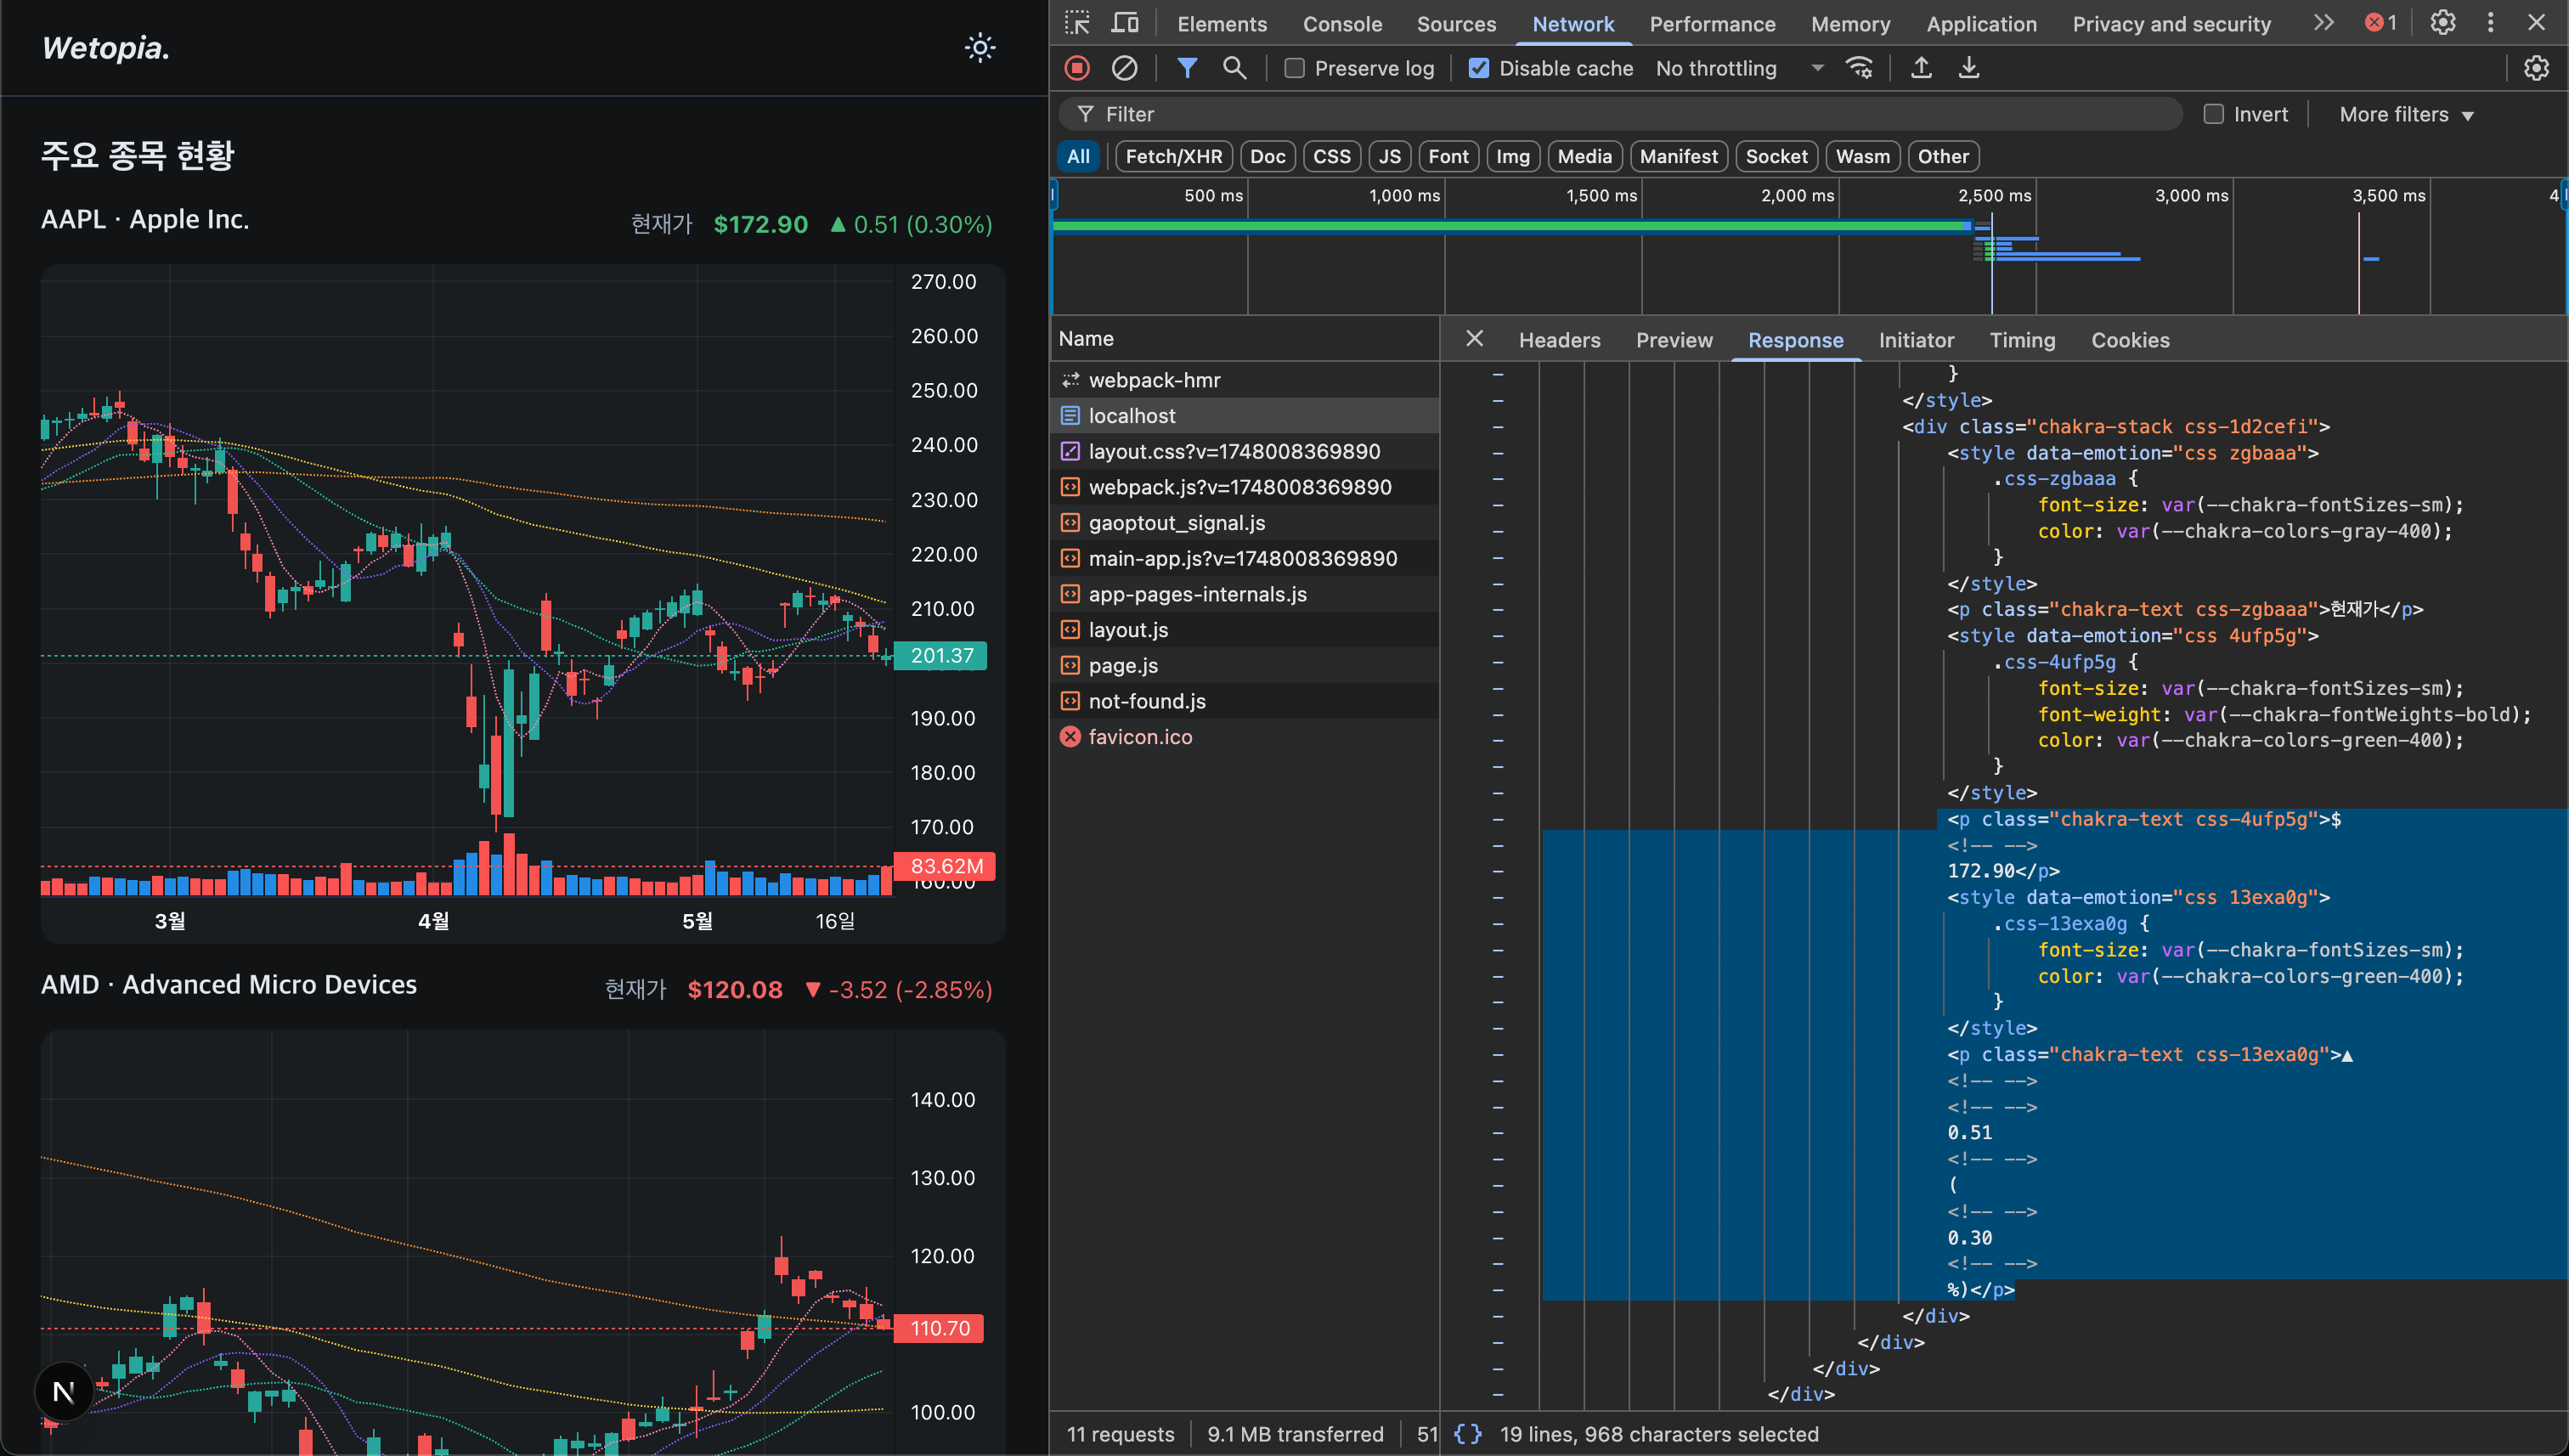Filter by Wasm requests

coord(1863,156)
